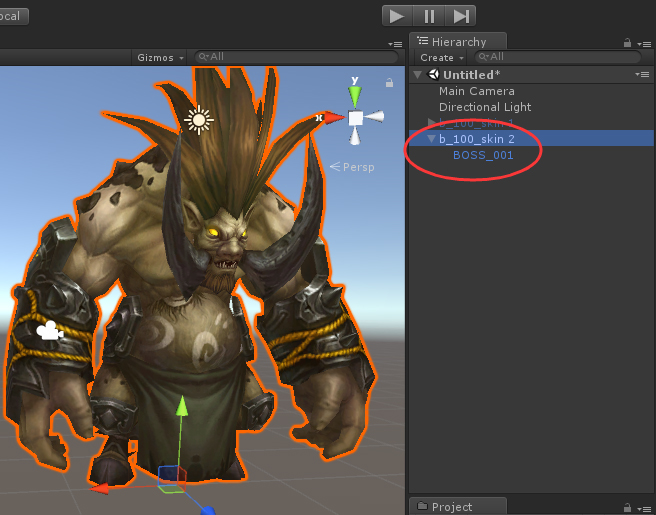Toggle Persp projection label
The width and height of the screenshot is (656, 515).
pyautogui.click(x=352, y=167)
